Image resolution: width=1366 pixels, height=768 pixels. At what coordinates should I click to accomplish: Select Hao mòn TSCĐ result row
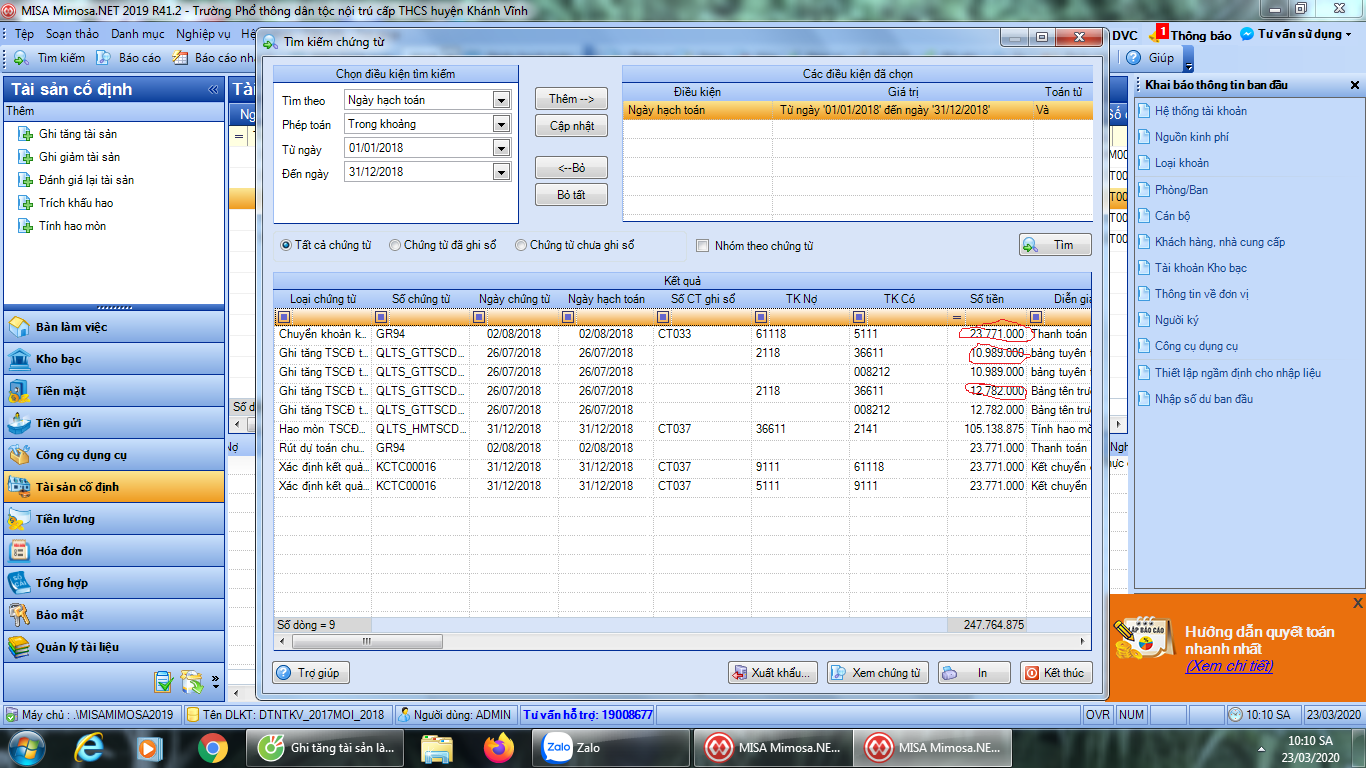pyautogui.click(x=682, y=429)
